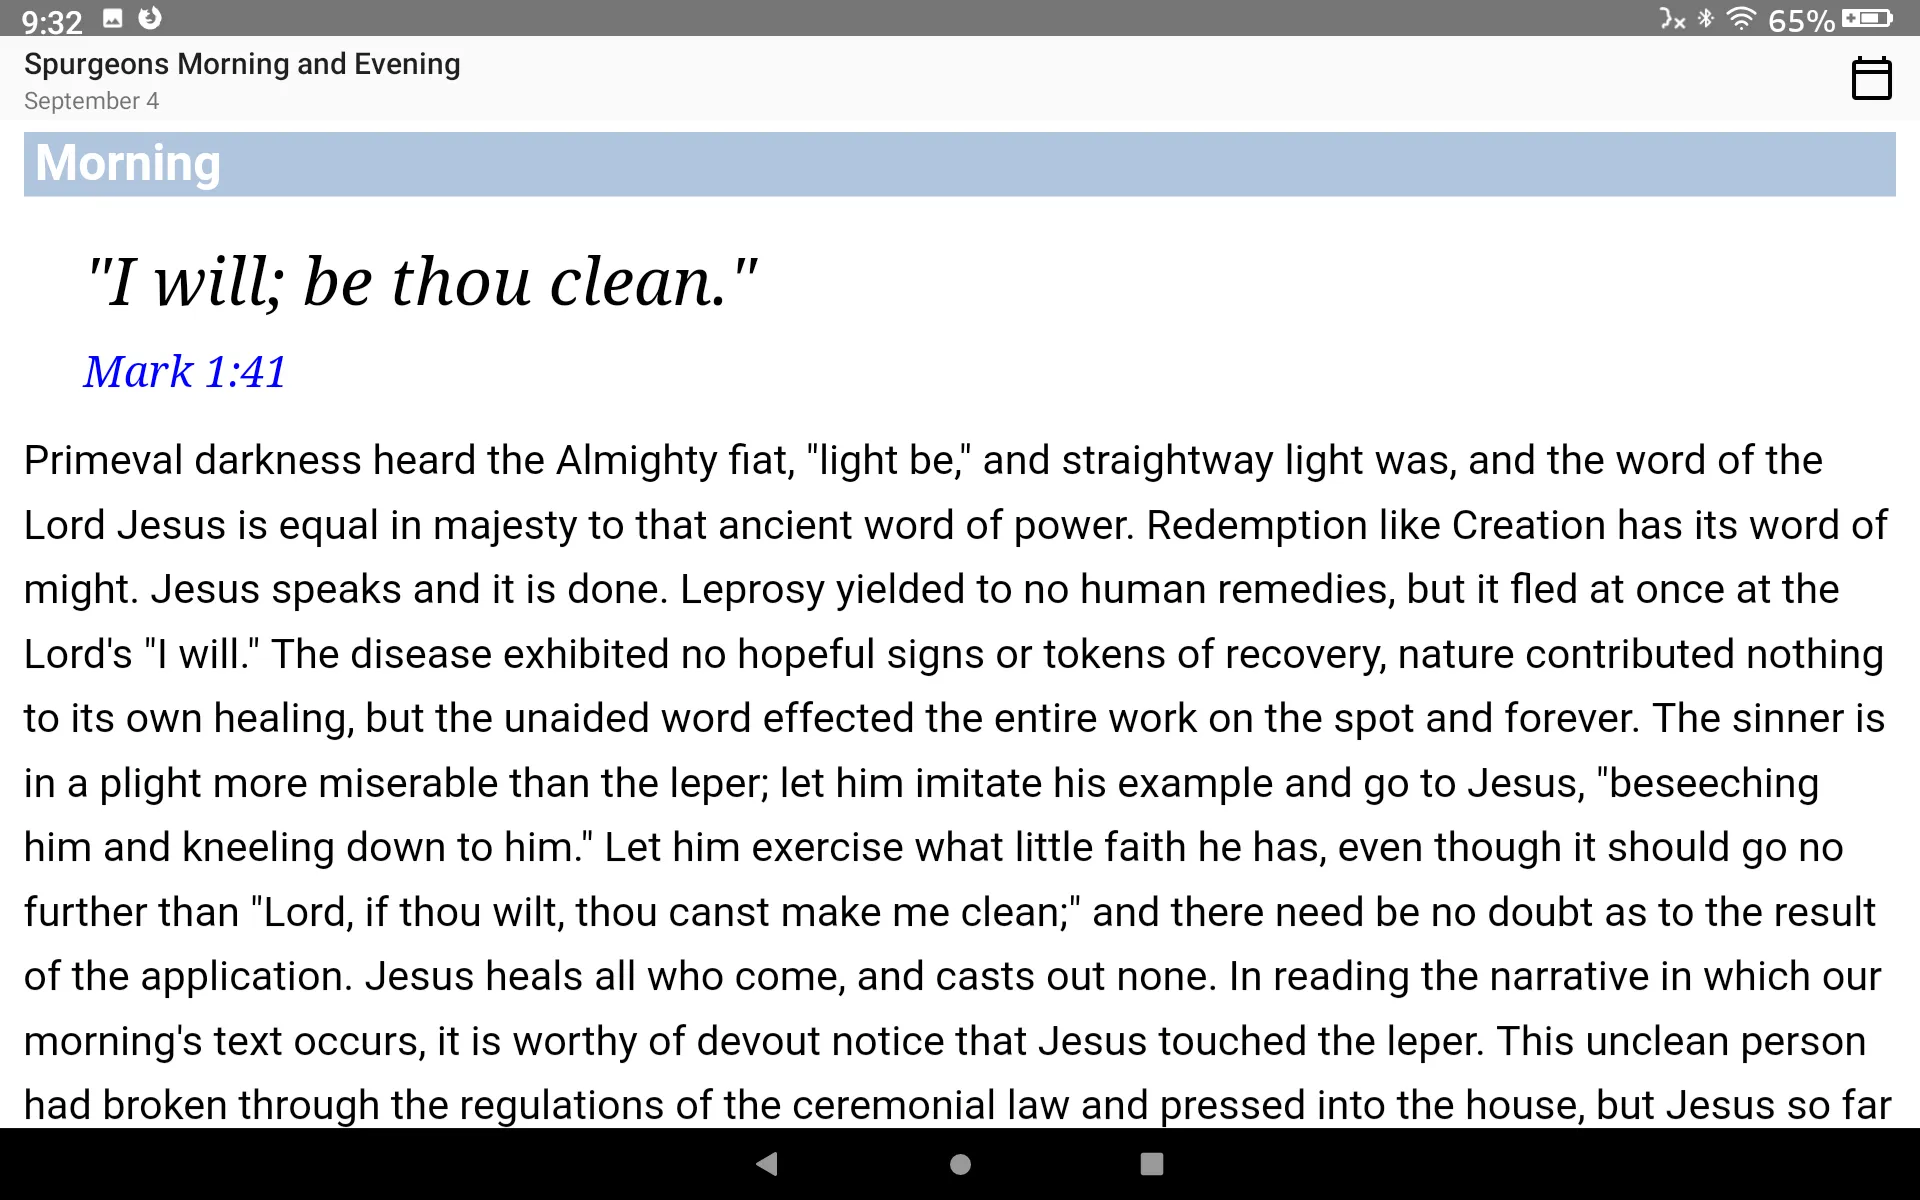Tap the Mark 1:41 scripture reference link
The width and height of the screenshot is (1920, 1200).
point(185,371)
